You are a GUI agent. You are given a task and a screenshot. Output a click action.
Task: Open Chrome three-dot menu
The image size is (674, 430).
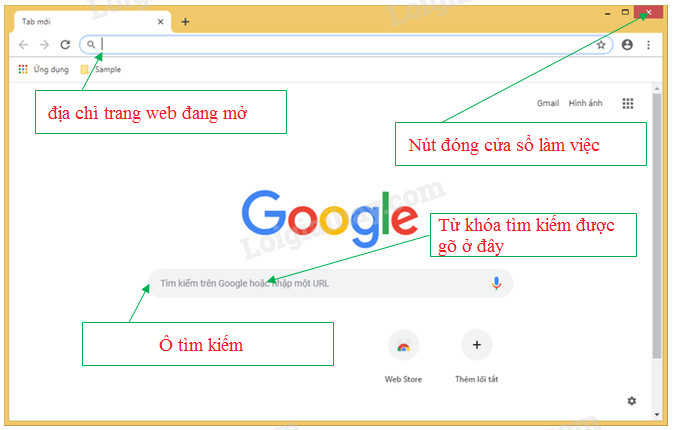648,45
